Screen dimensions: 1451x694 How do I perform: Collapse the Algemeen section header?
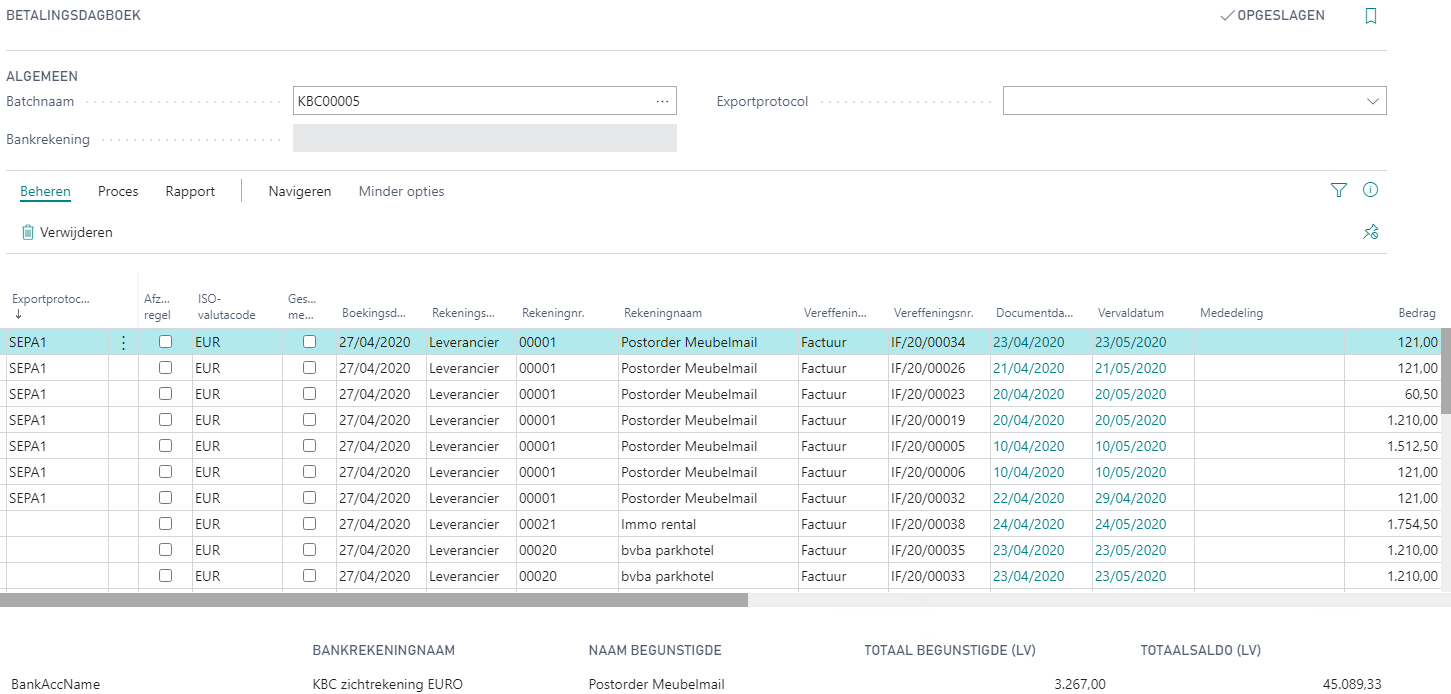(x=42, y=76)
